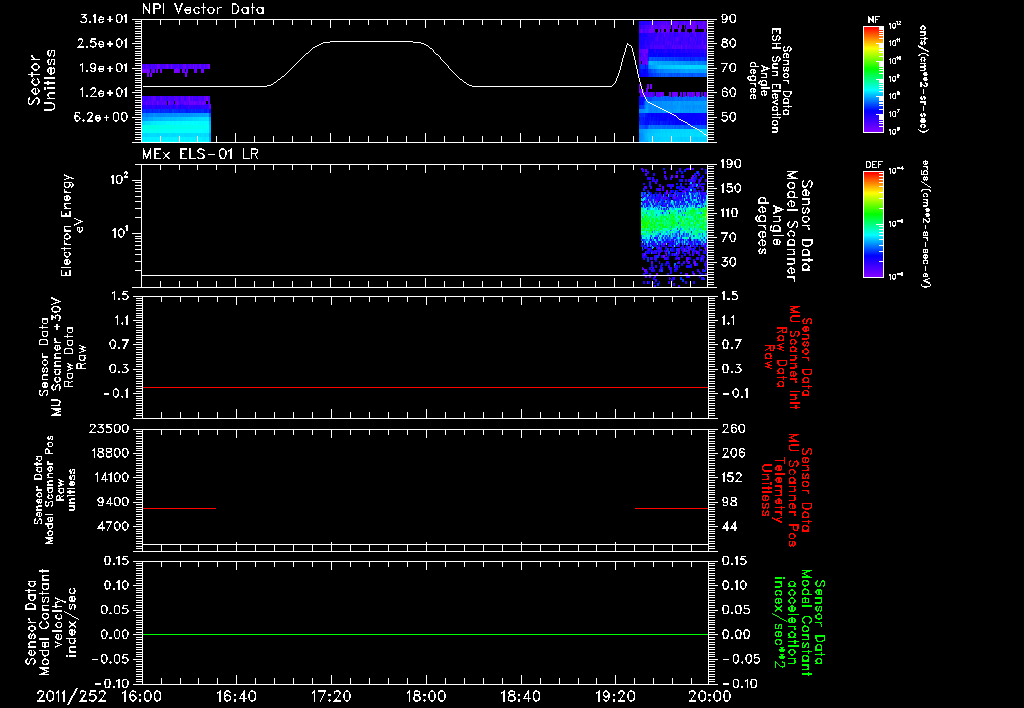Click the 19:20 time axis label
The image size is (1024, 708).
coord(615,696)
